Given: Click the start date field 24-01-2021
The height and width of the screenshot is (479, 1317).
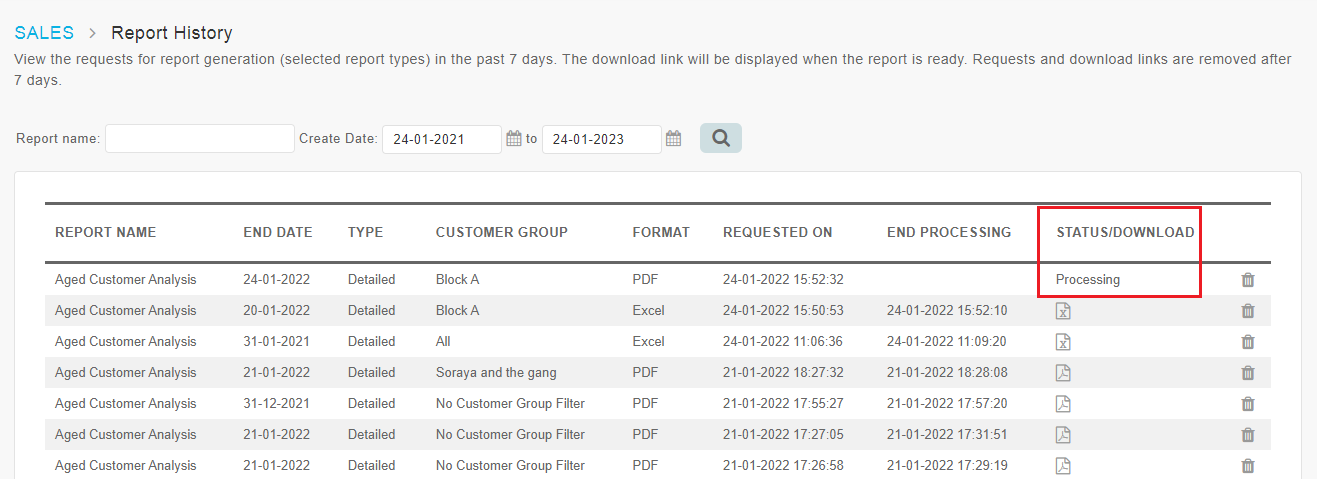Looking at the screenshot, I should [x=442, y=139].
